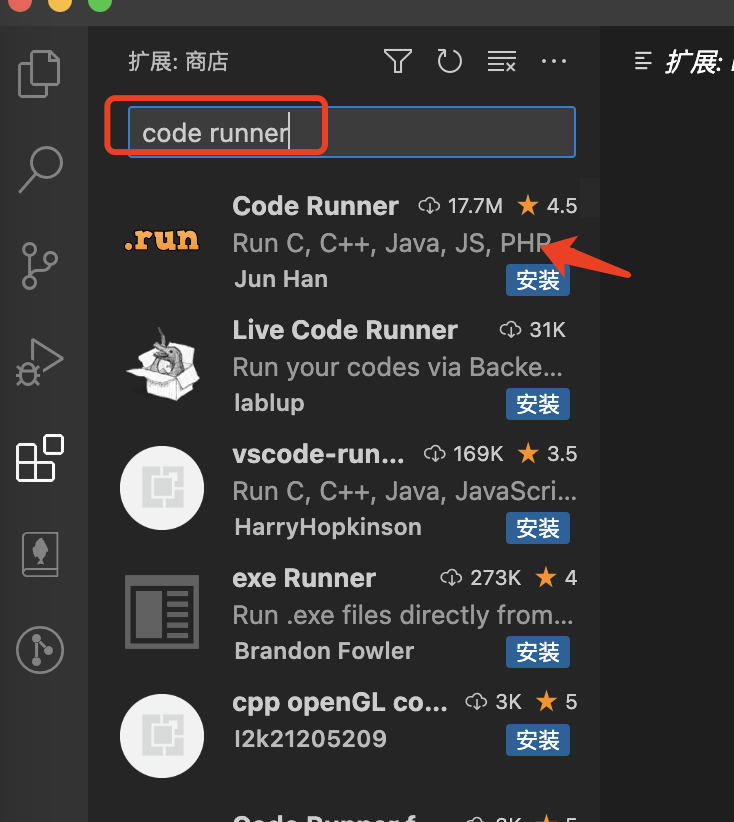The width and height of the screenshot is (734, 822).
Task: Open the Search view icon
Action: (x=41, y=169)
